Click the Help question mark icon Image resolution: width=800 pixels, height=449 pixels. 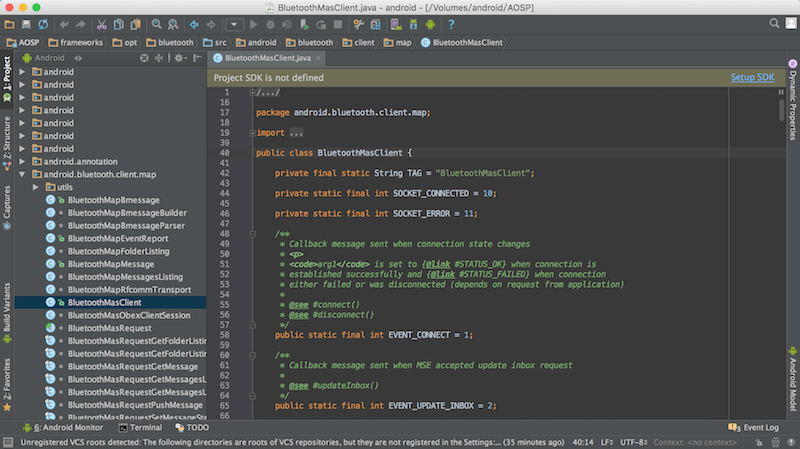451,24
